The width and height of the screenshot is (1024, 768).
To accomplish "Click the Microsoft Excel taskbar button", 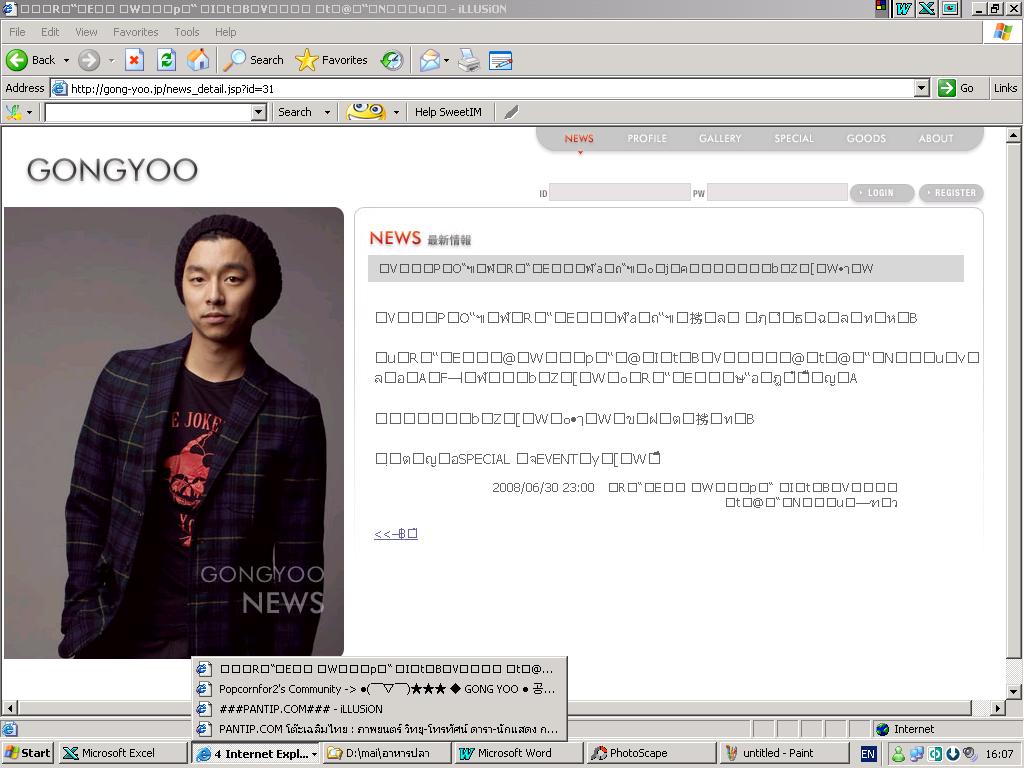I will (122, 753).
